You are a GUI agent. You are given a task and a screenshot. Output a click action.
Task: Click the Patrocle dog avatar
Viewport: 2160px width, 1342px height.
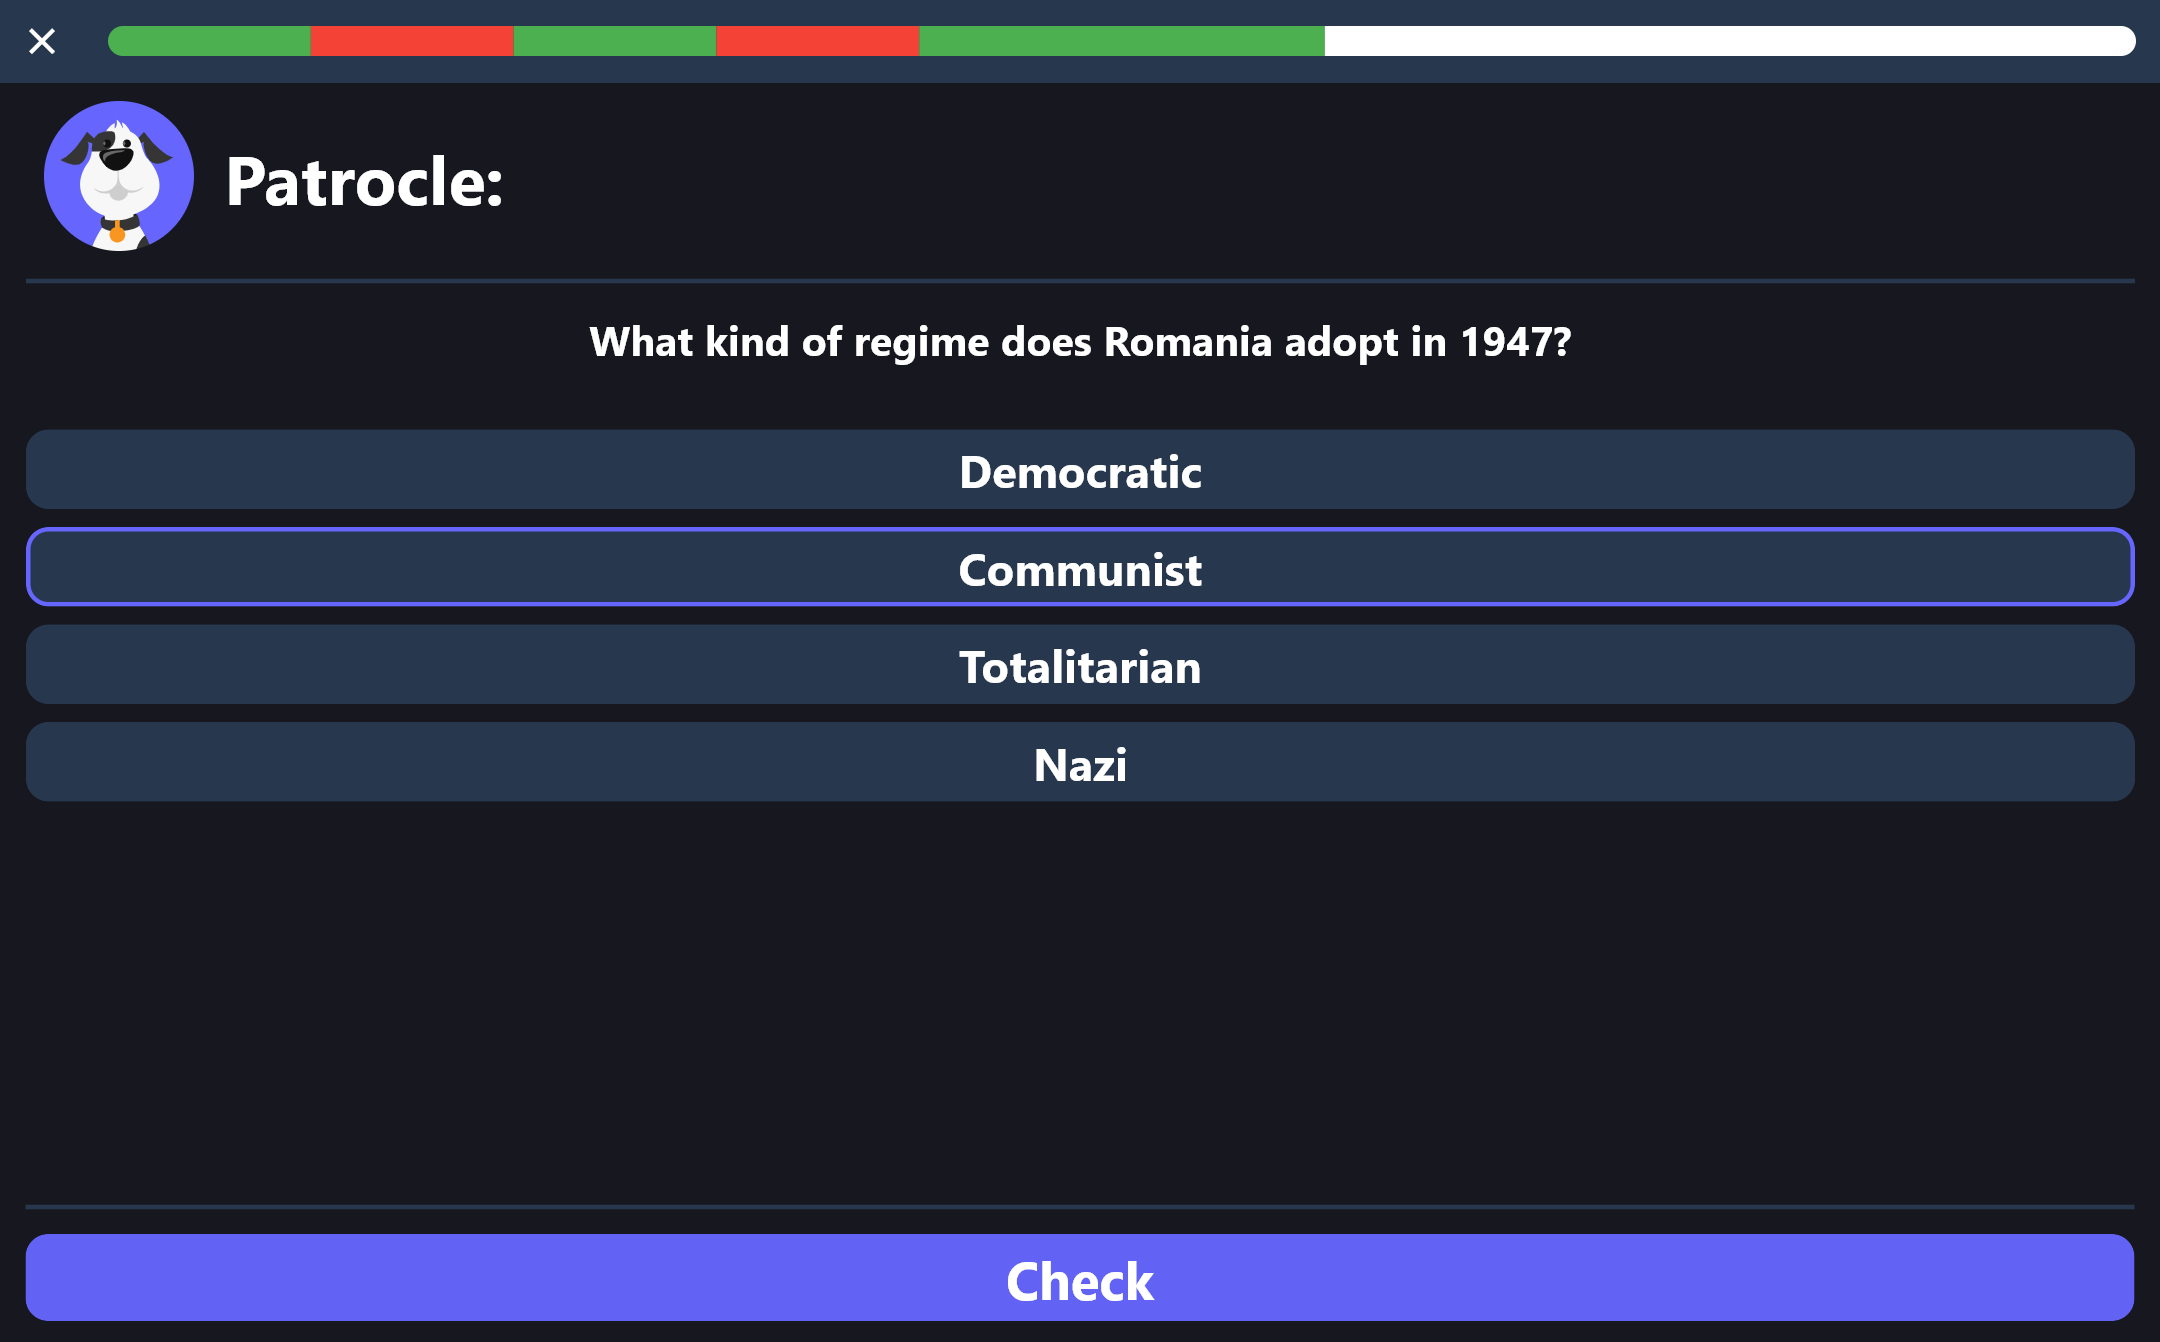pos(119,176)
